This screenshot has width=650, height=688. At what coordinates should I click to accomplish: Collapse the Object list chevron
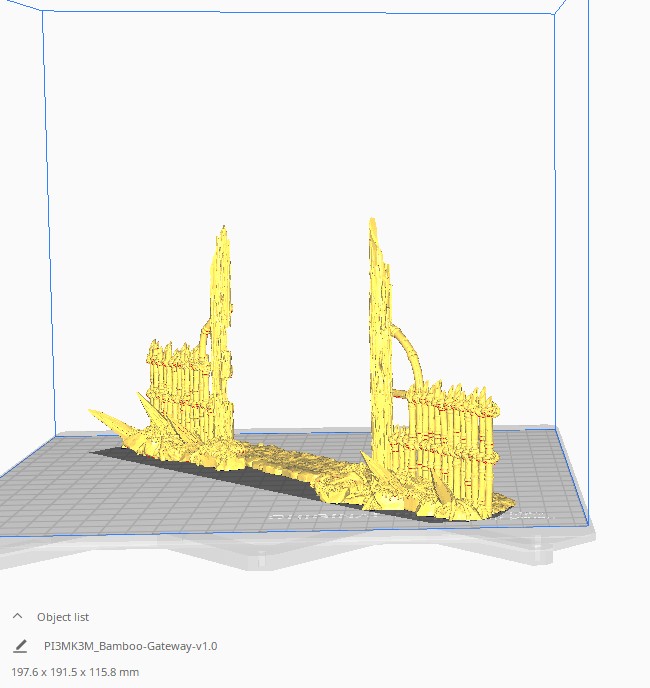(17, 617)
